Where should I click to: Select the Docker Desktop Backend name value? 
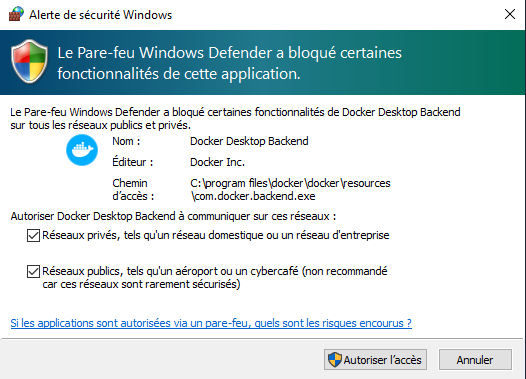point(249,141)
